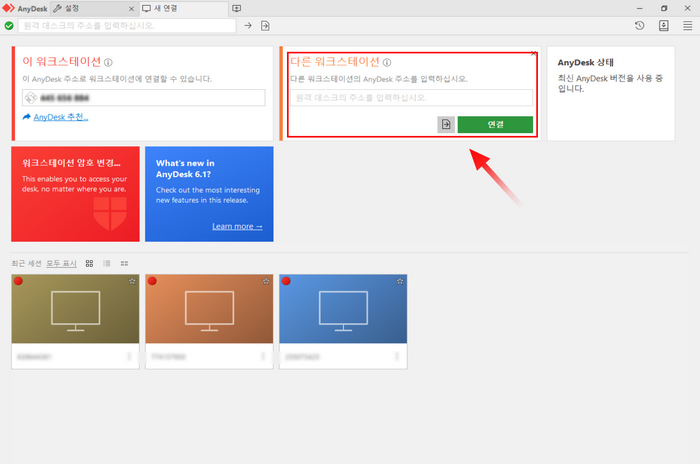The width and height of the screenshot is (700, 464).
Task: Click the gray file transfer button beside 연결
Action: [446, 125]
